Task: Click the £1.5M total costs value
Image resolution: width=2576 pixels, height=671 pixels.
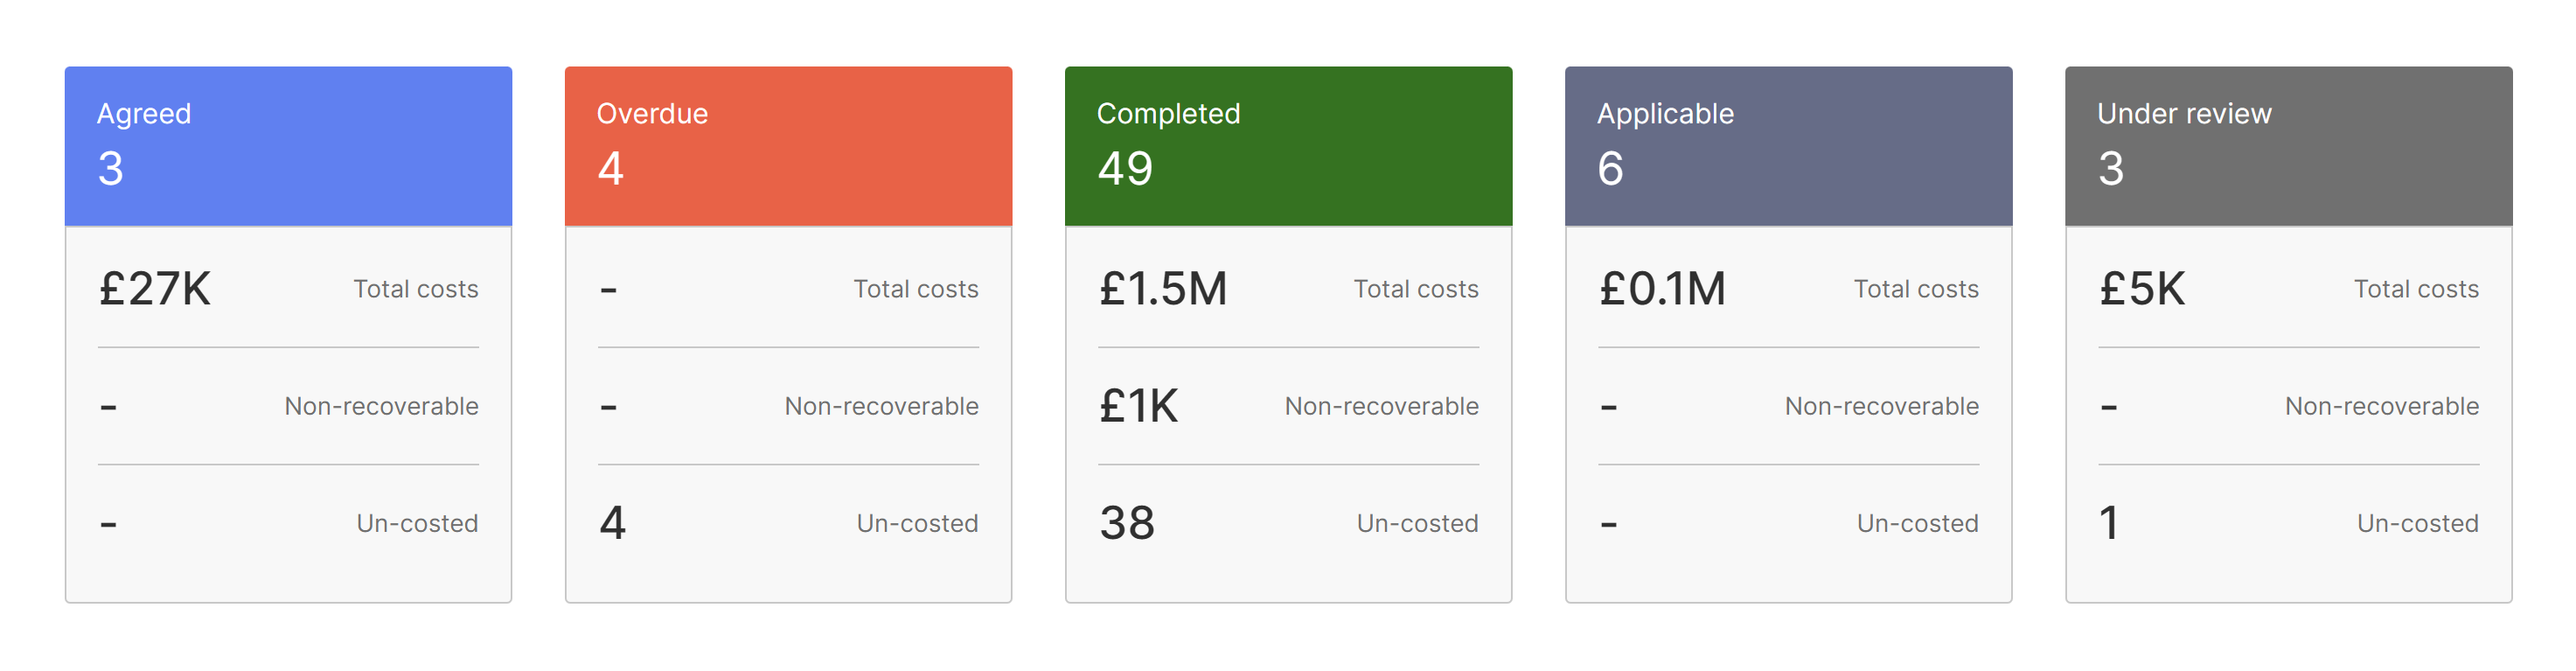Action: click(x=1162, y=289)
